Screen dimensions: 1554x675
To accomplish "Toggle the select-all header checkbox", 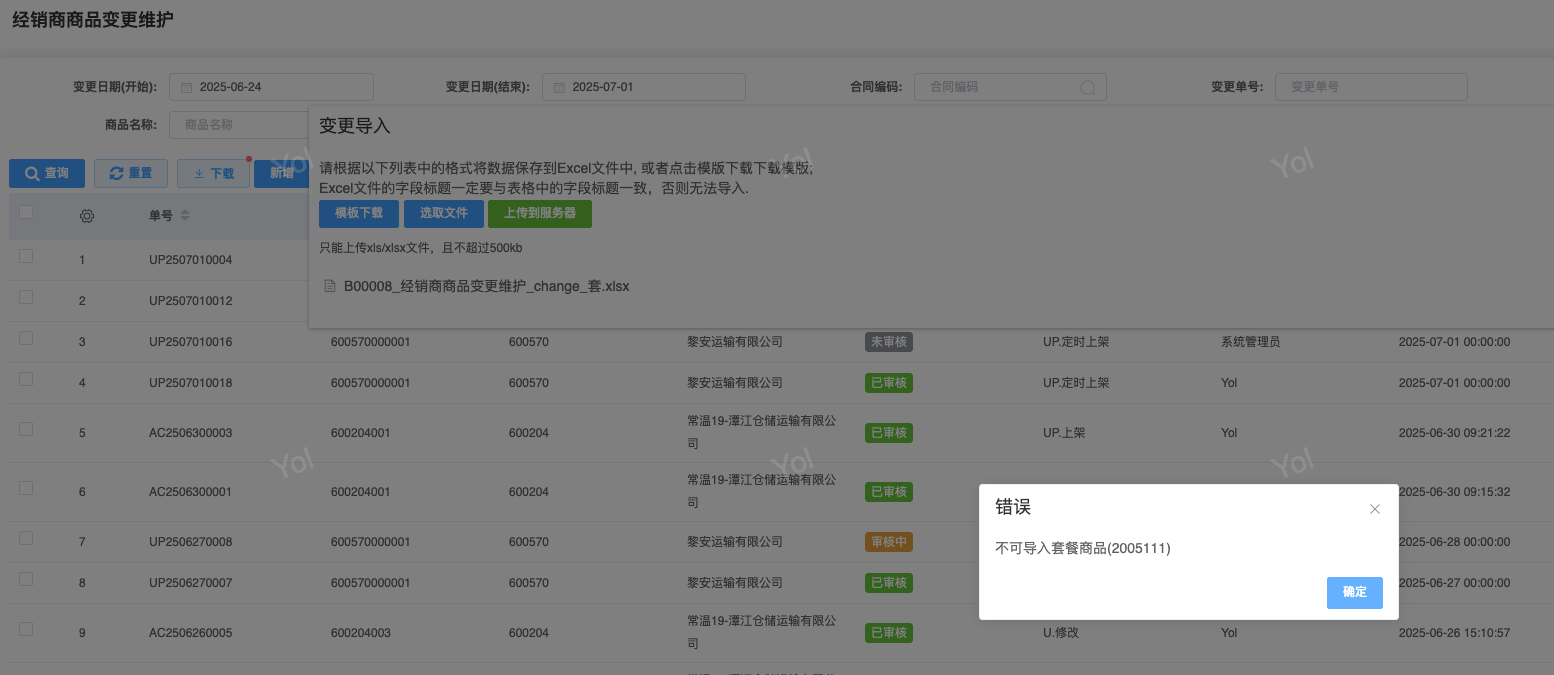I will click(x=26, y=212).
